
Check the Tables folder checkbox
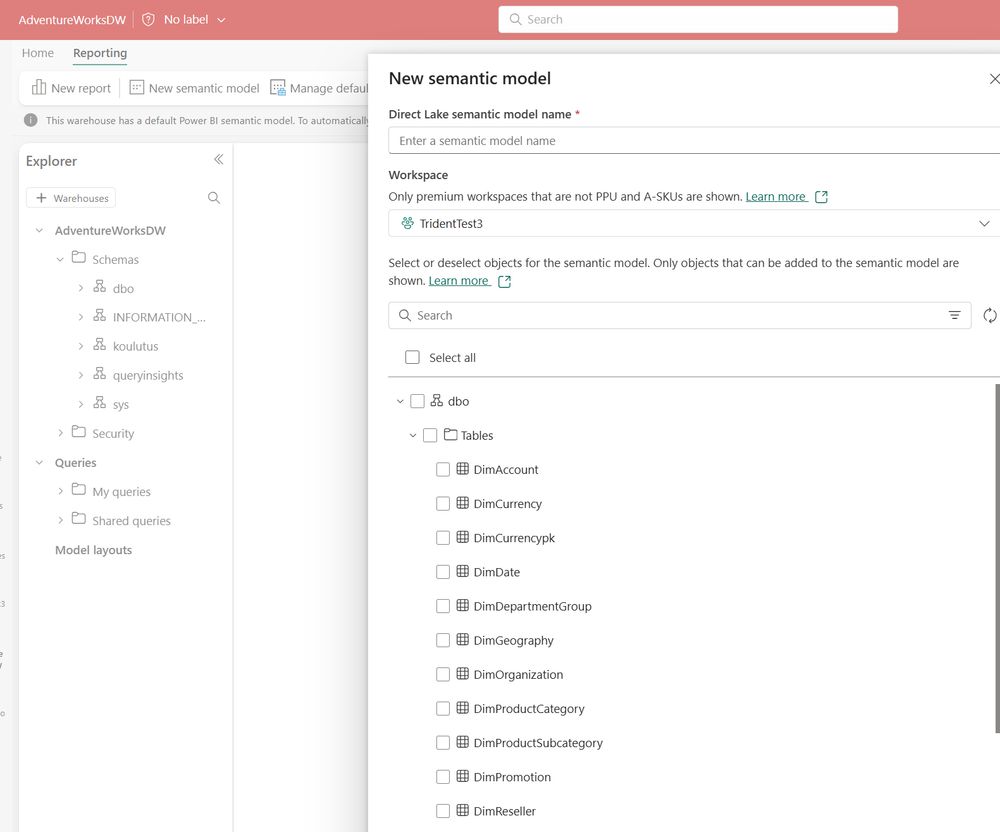430,435
